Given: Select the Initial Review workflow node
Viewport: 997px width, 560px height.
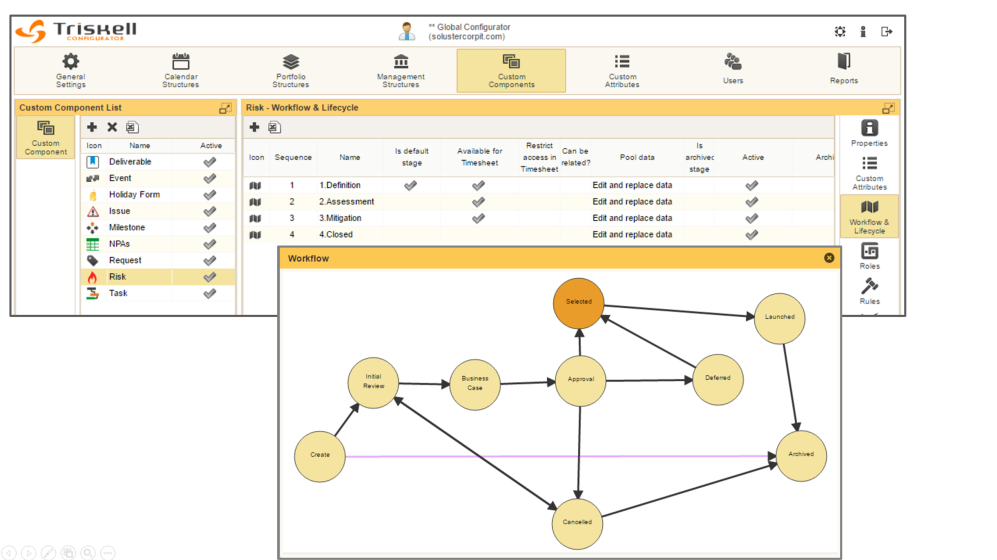Looking at the screenshot, I should [373, 383].
